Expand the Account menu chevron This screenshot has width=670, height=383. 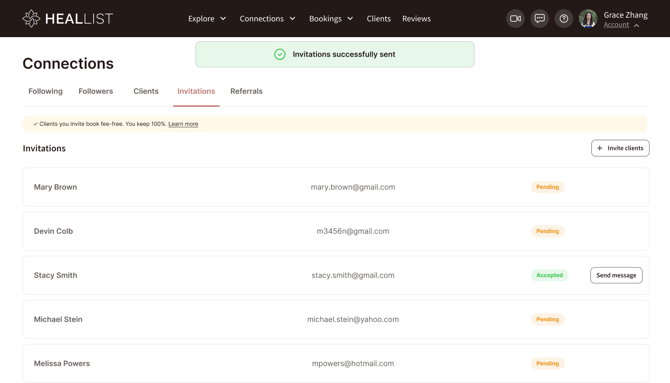(636, 26)
